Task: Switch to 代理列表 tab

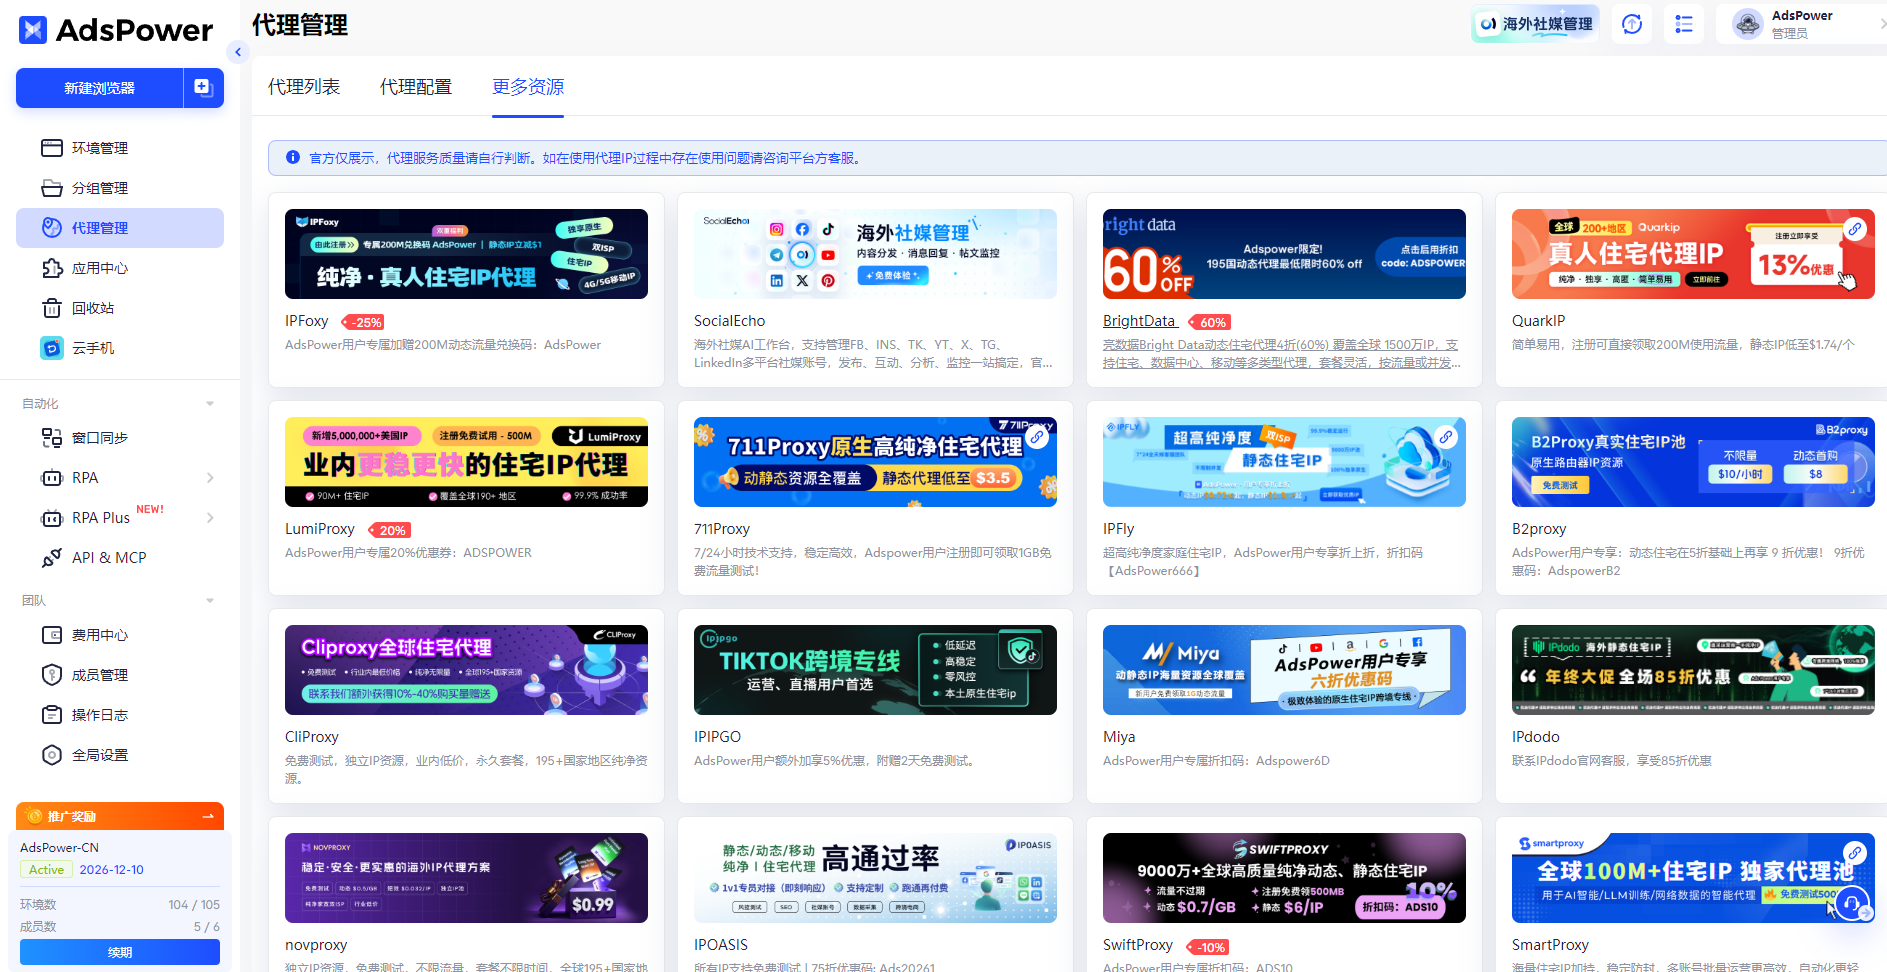Action: (304, 87)
